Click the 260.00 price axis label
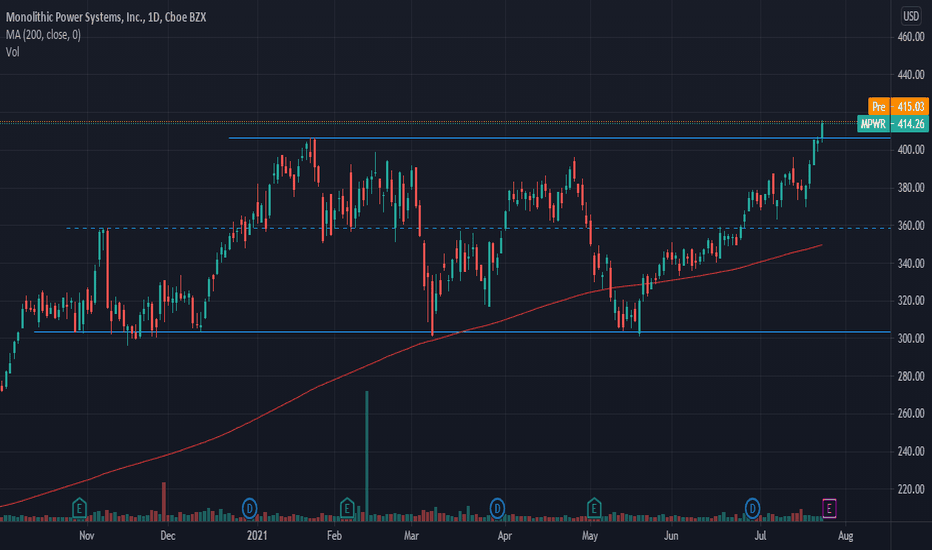The width and height of the screenshot is (932, 550). 911,413
